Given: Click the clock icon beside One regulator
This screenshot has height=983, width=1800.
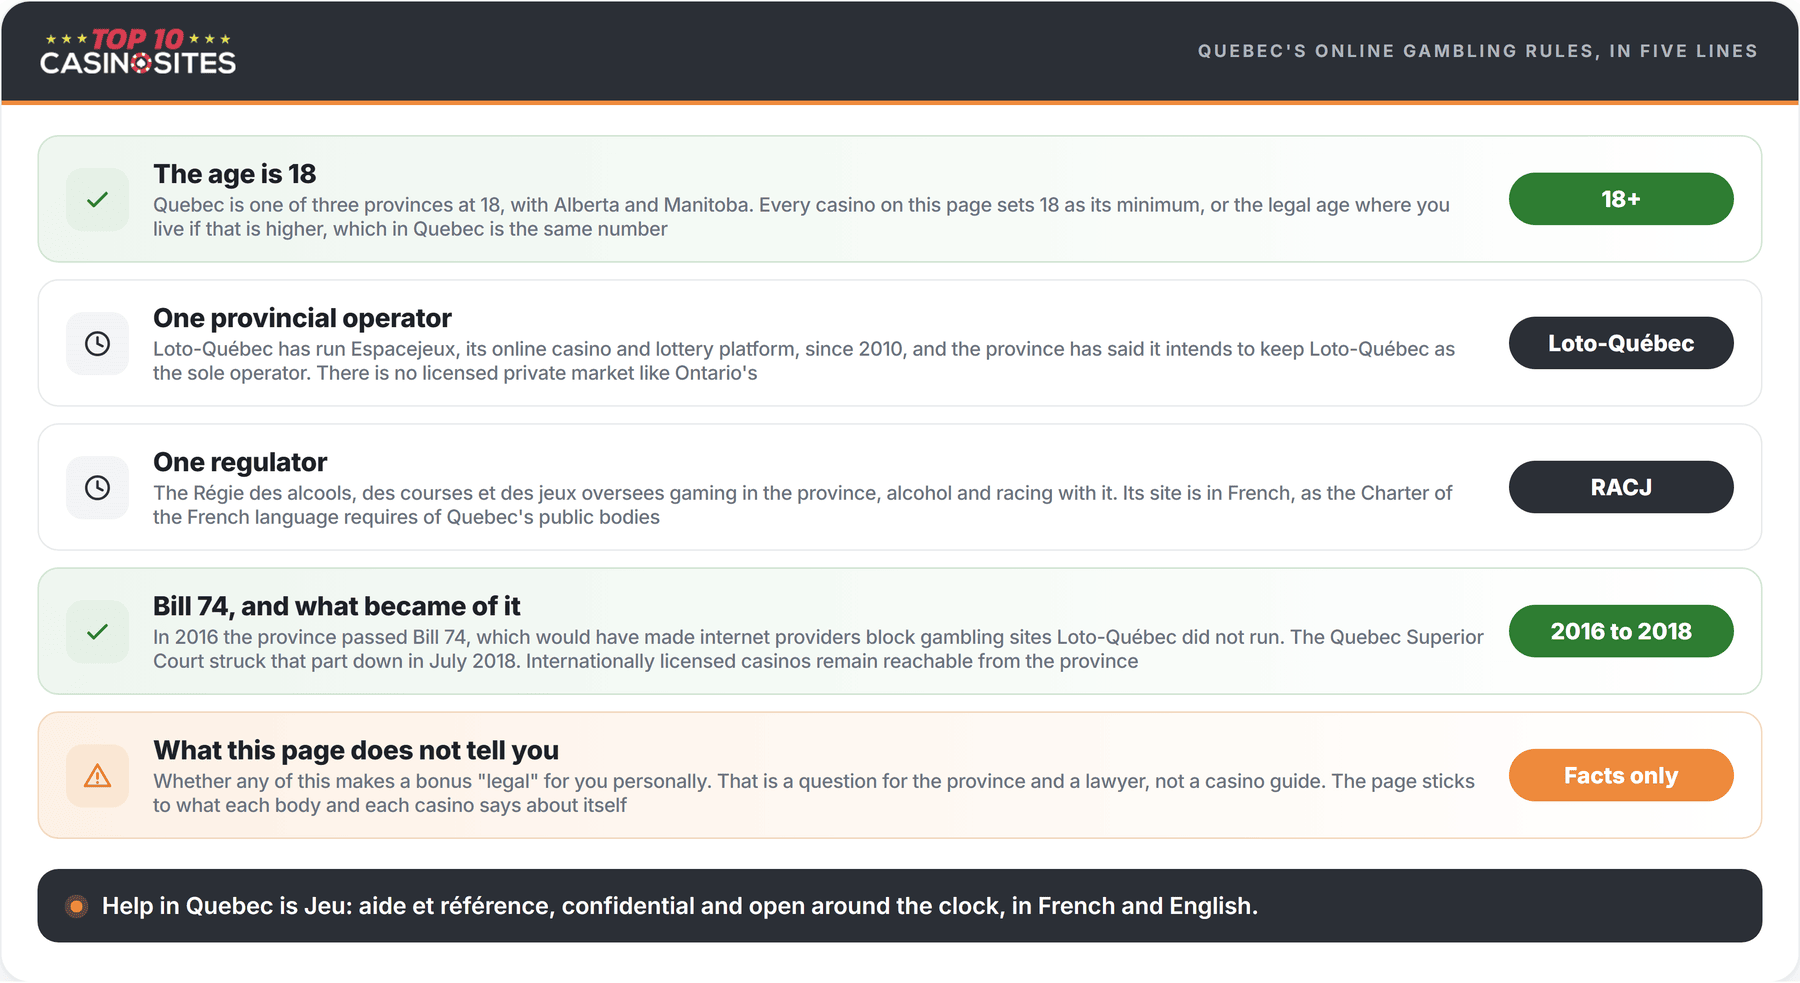Looking at the screenshot, I should (97, 488).
